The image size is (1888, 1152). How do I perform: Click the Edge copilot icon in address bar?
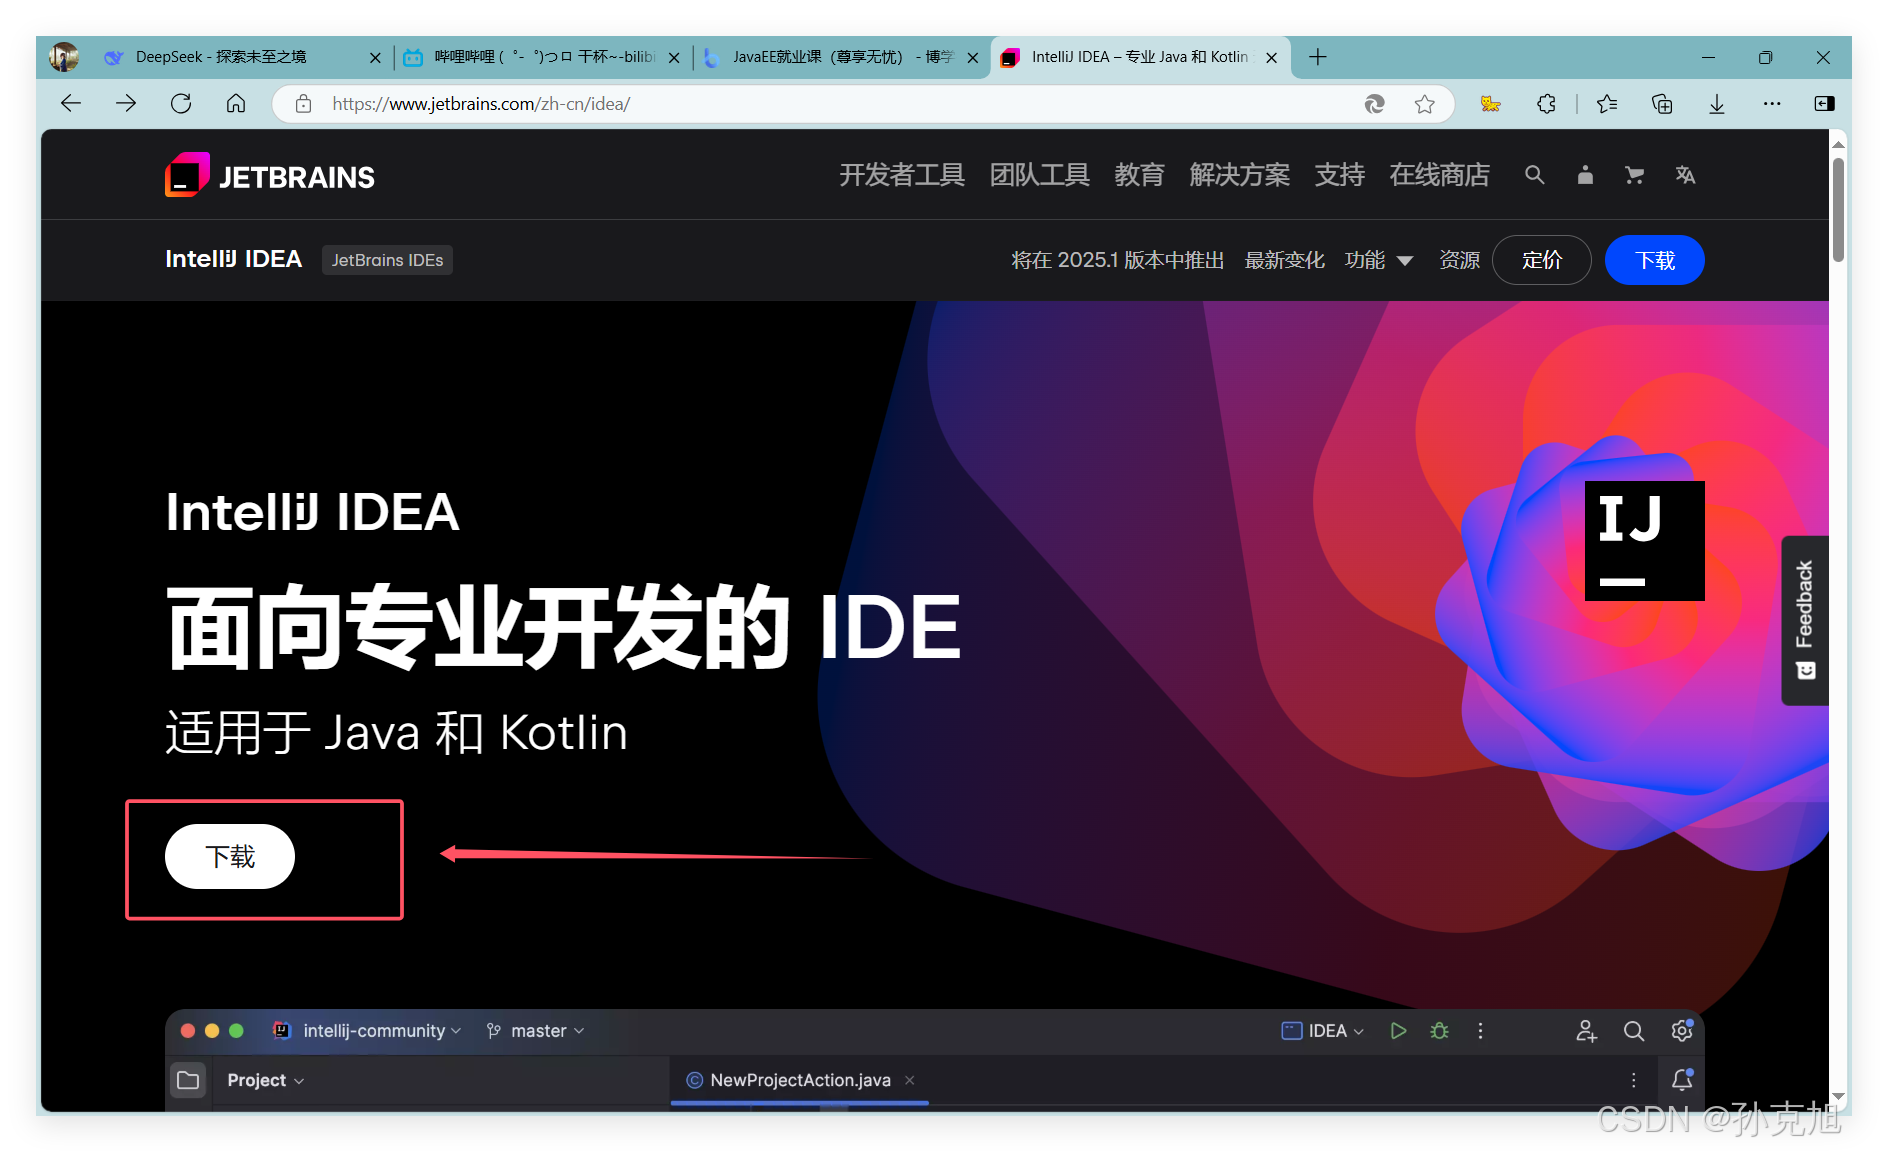[x=1375, y=104]
